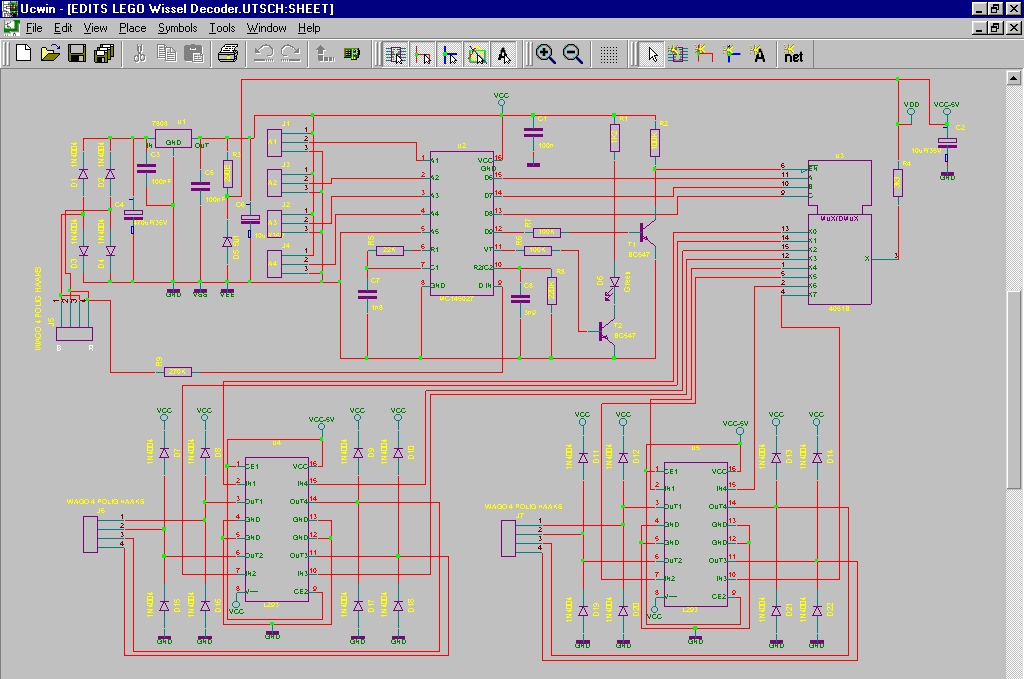Paste from clipboard icon
Viewport: 1024px width, 679px height.
(x=193, y=54)
